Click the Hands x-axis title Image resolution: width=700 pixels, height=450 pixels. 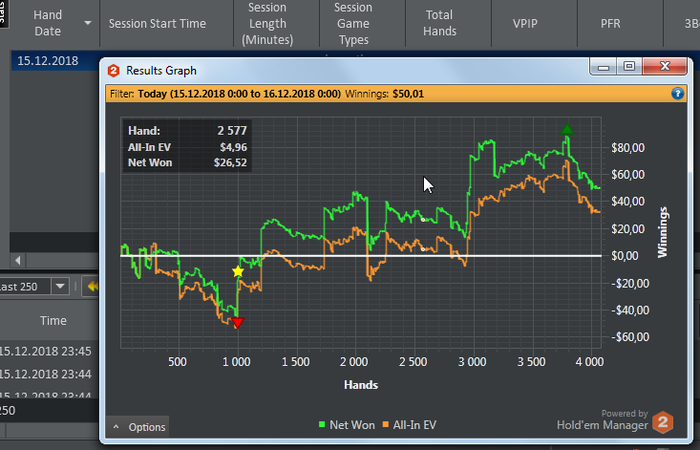point(361,385)
